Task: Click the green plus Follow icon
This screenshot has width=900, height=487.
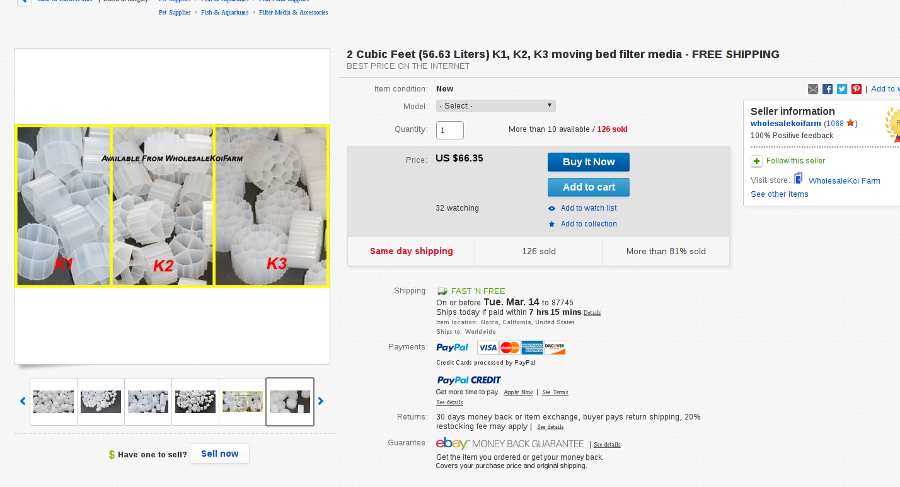Action: 757,160
